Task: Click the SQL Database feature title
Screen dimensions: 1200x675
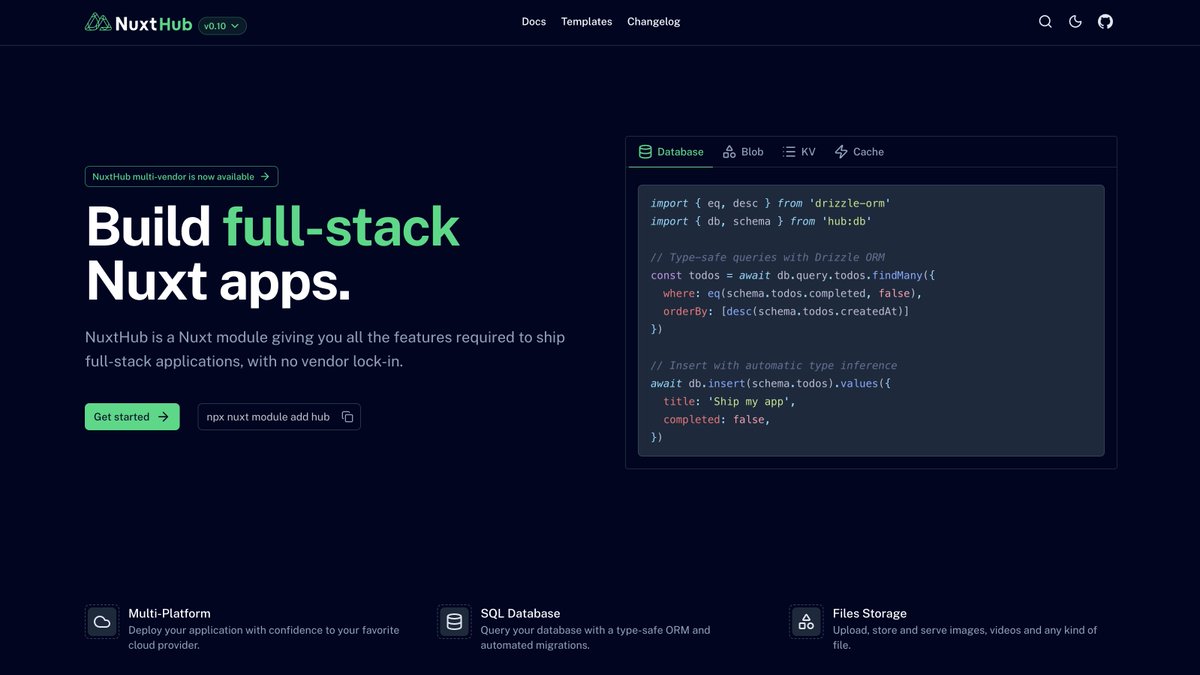Action: (x=520, y=613)
